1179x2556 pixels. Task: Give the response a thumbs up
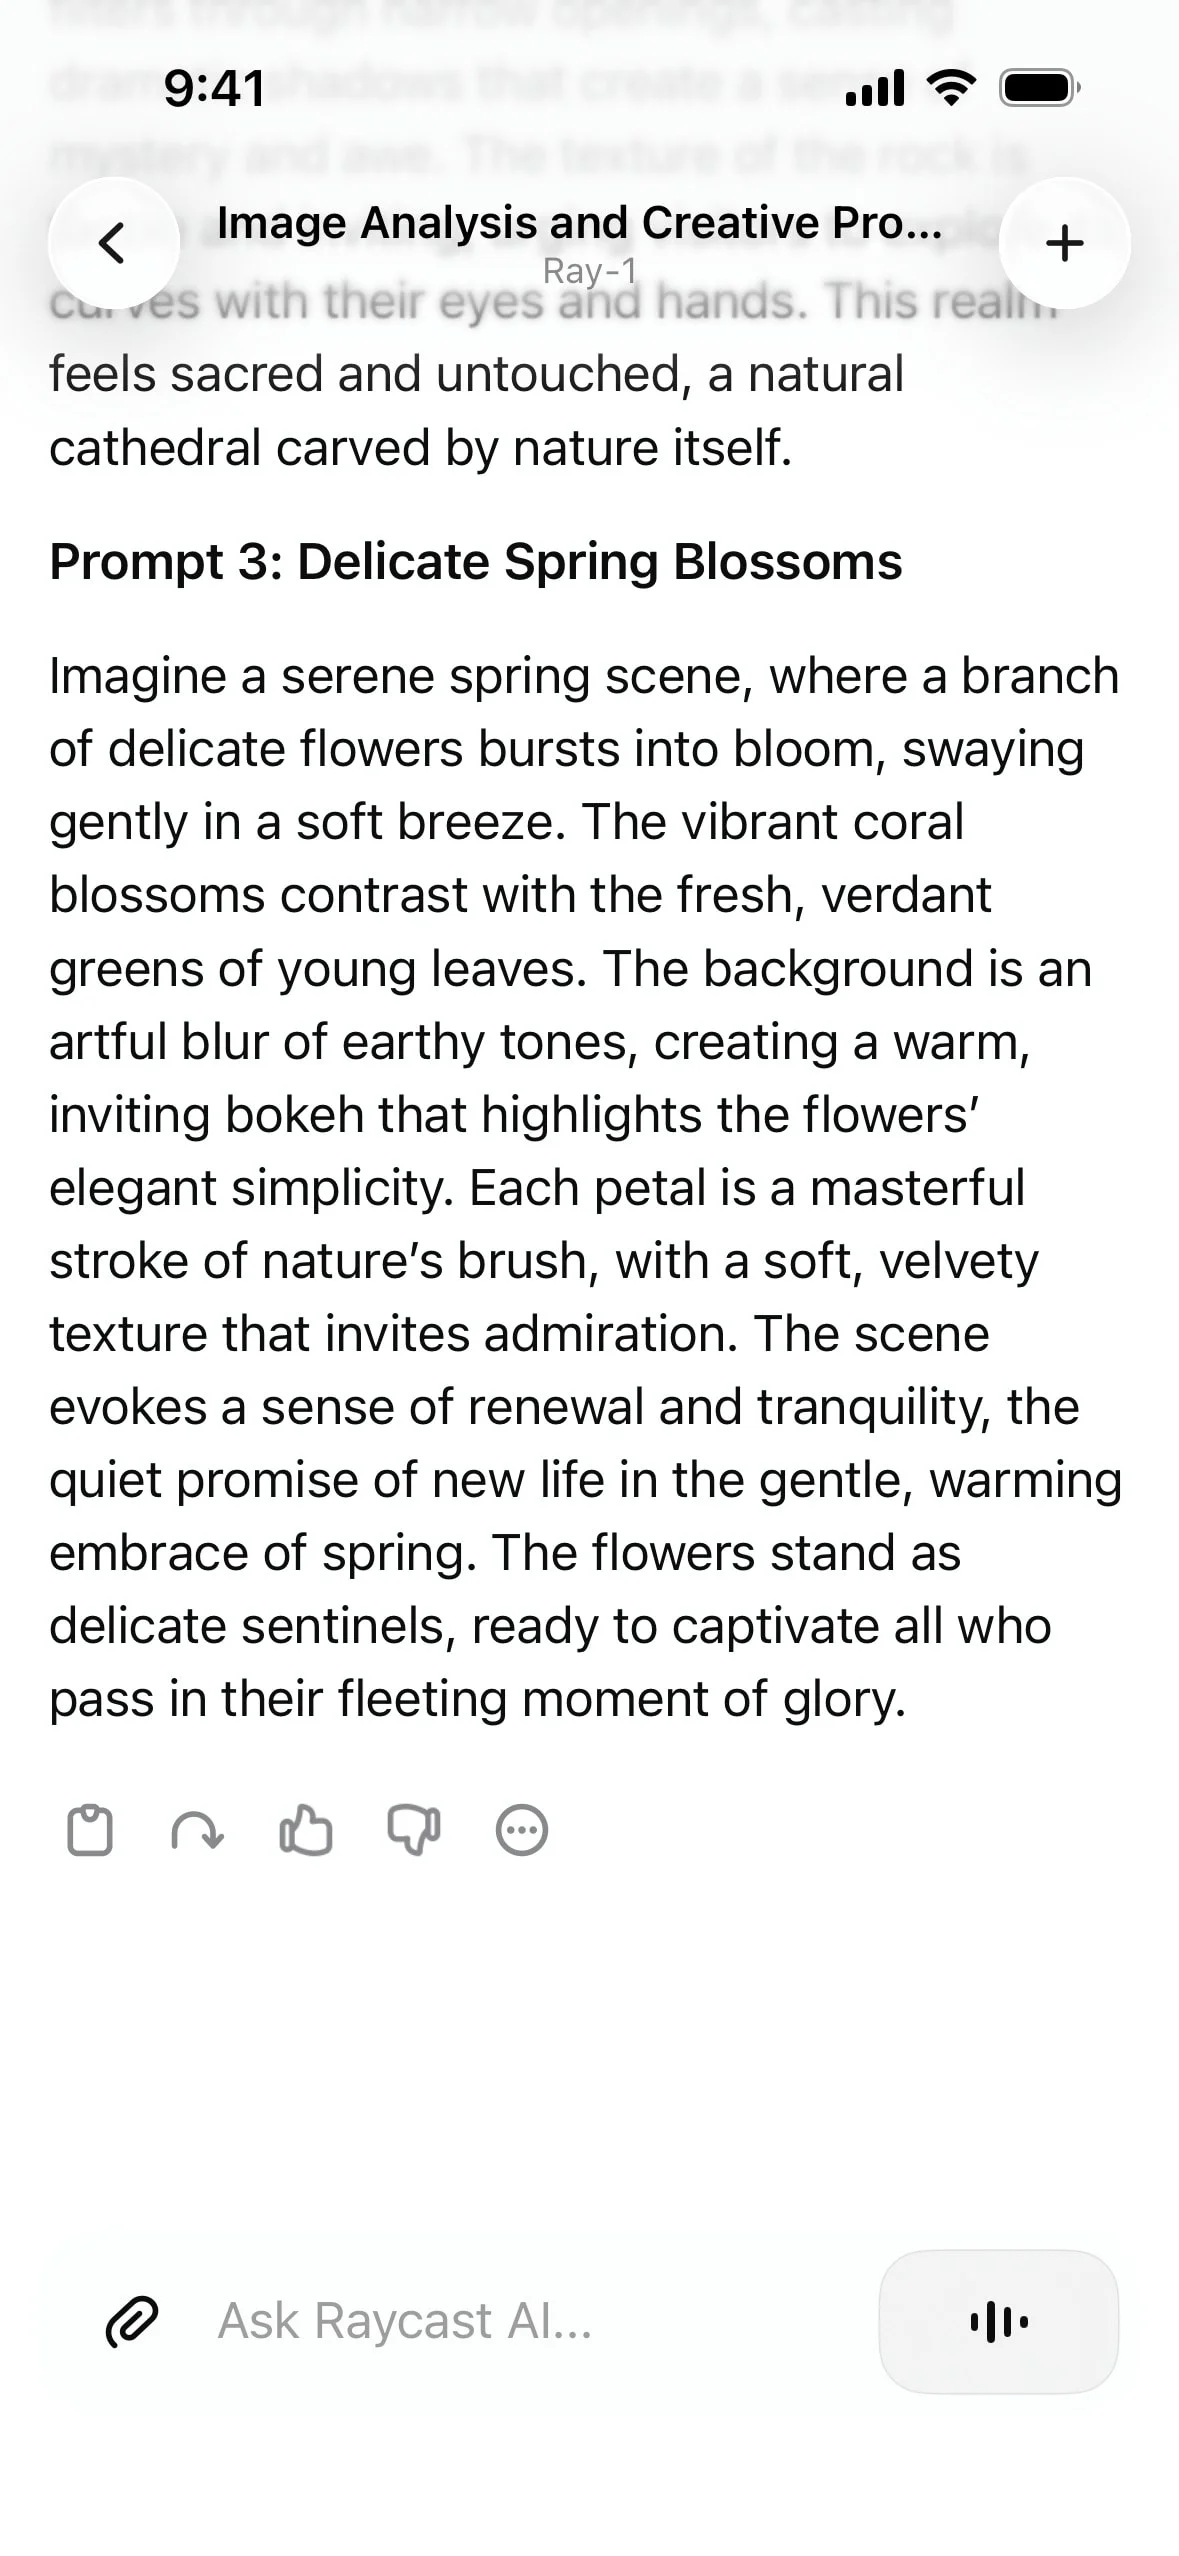(x=305, y=1831)
